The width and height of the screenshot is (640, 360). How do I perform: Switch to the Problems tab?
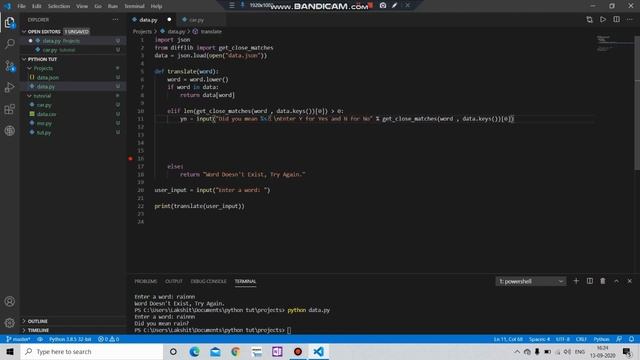146,281
